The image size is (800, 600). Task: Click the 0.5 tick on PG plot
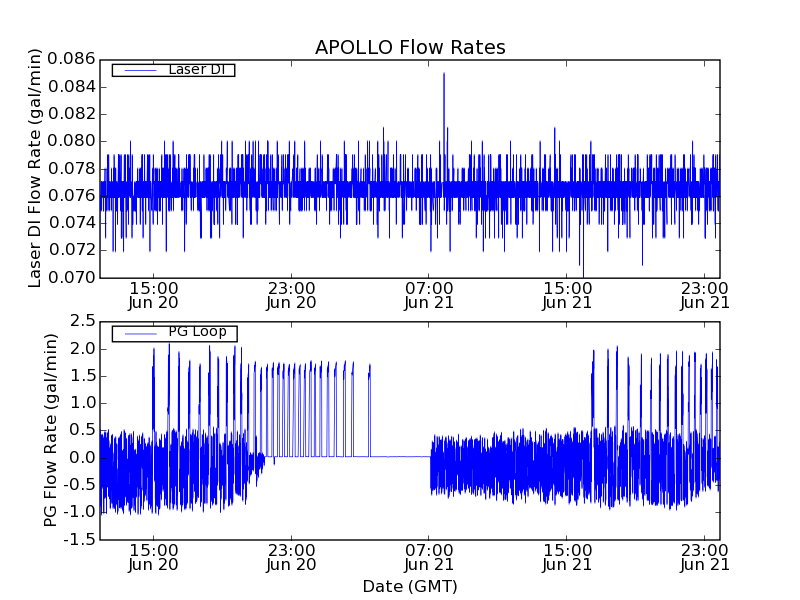tap(83, 431)
